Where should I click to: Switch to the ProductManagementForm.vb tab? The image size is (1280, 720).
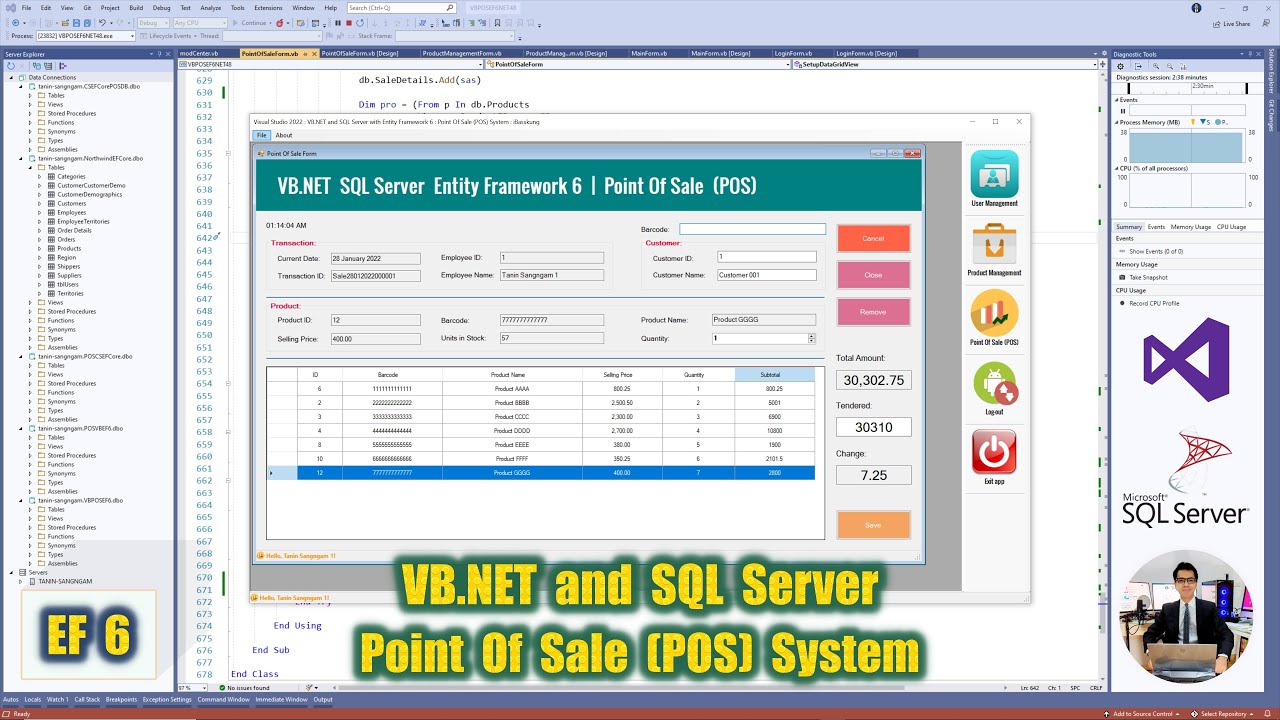click(462, 54)
